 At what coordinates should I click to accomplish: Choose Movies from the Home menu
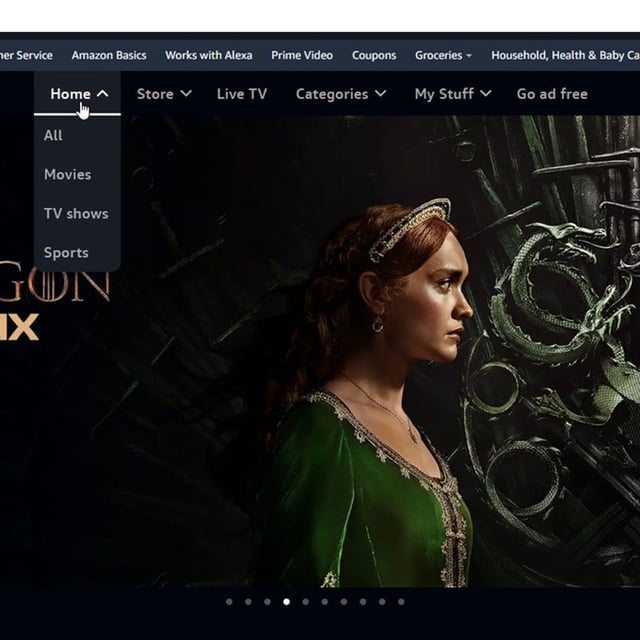67,174
